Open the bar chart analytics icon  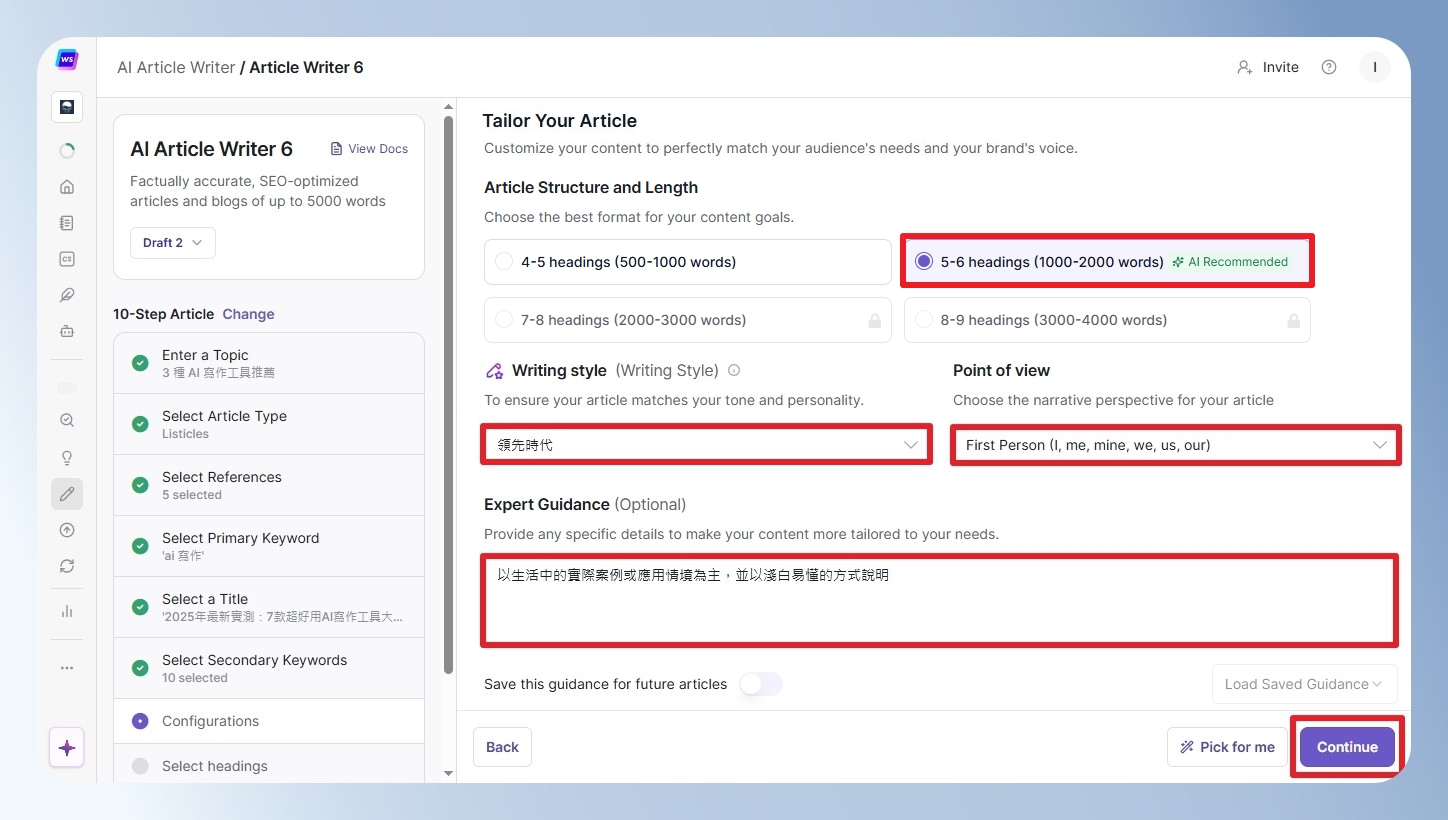tap(67, 611)
